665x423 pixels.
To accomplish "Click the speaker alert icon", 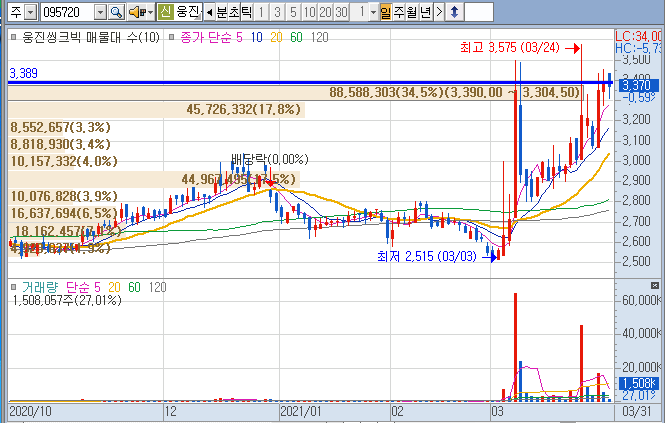I will pyautogui.click(x=137, y=12).
